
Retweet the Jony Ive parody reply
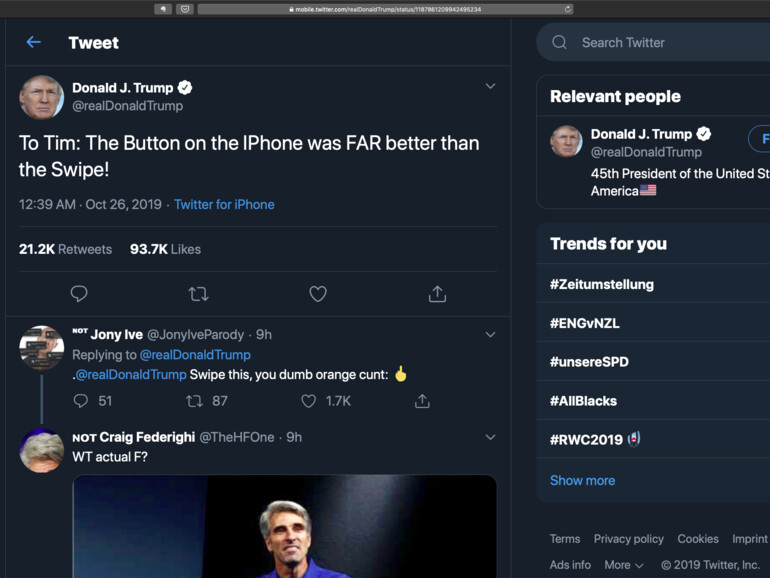195,401
